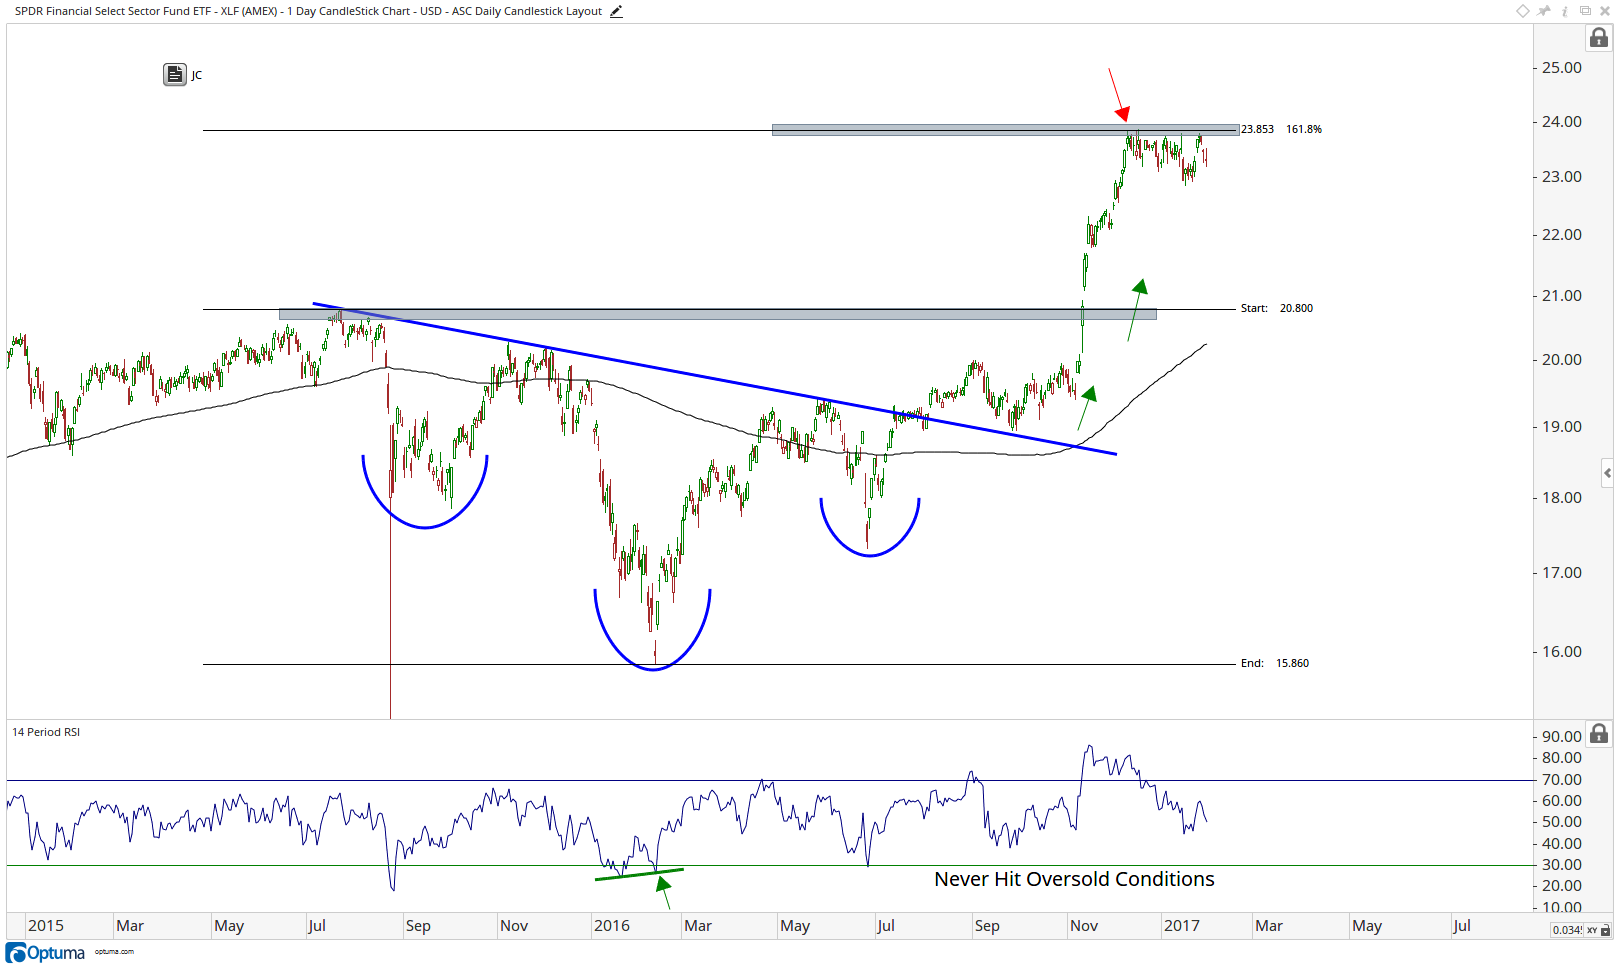Click the '2016' label on date axis
This screenshot has height=967, width=1620.
click(x=612, y=926)
